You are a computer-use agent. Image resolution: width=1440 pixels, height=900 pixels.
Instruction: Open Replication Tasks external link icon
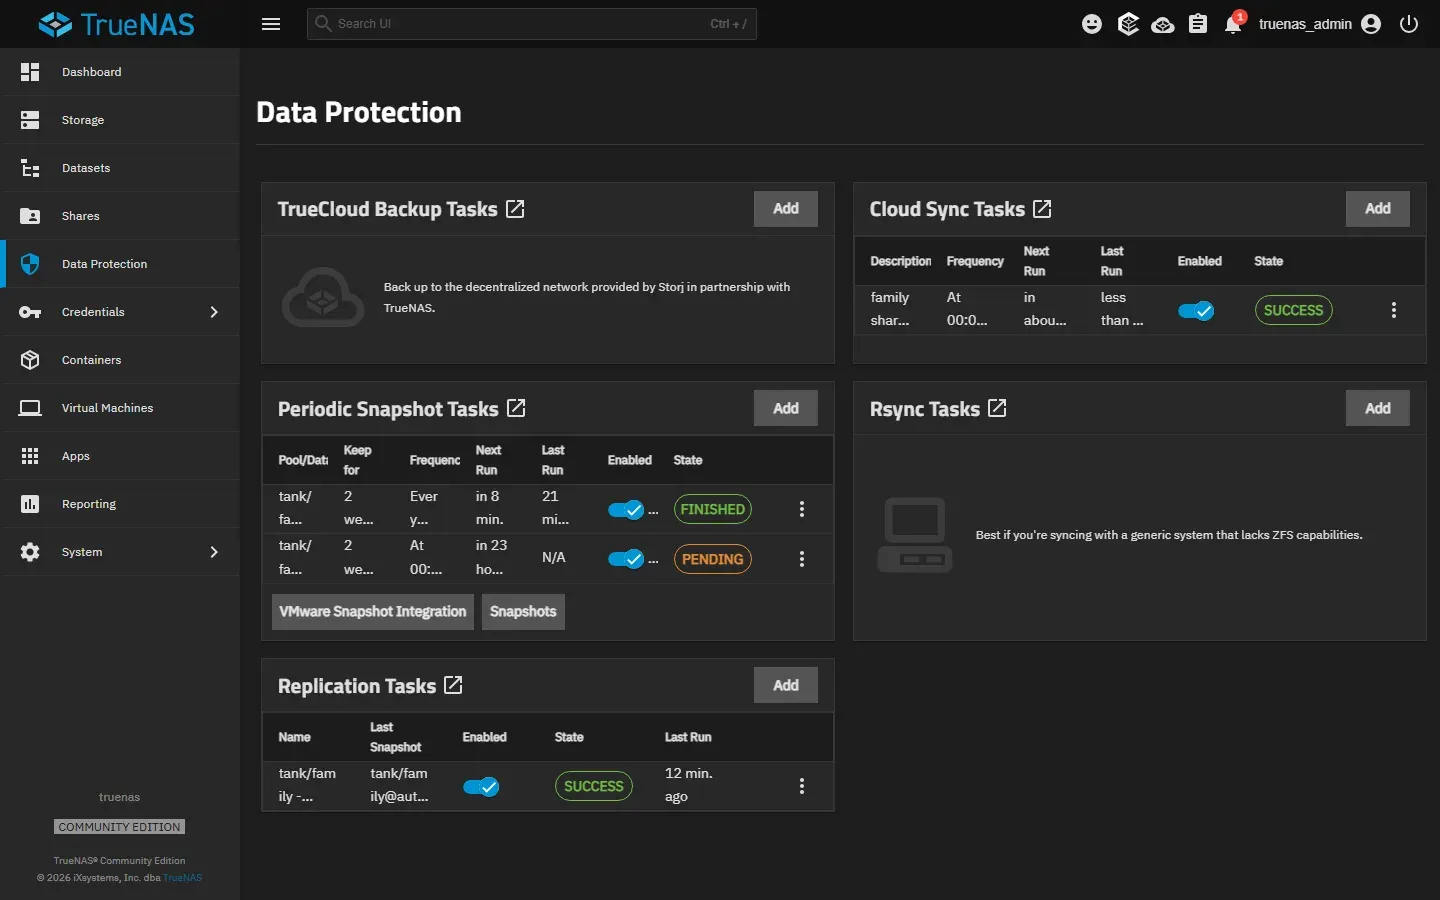pos(453,685)
